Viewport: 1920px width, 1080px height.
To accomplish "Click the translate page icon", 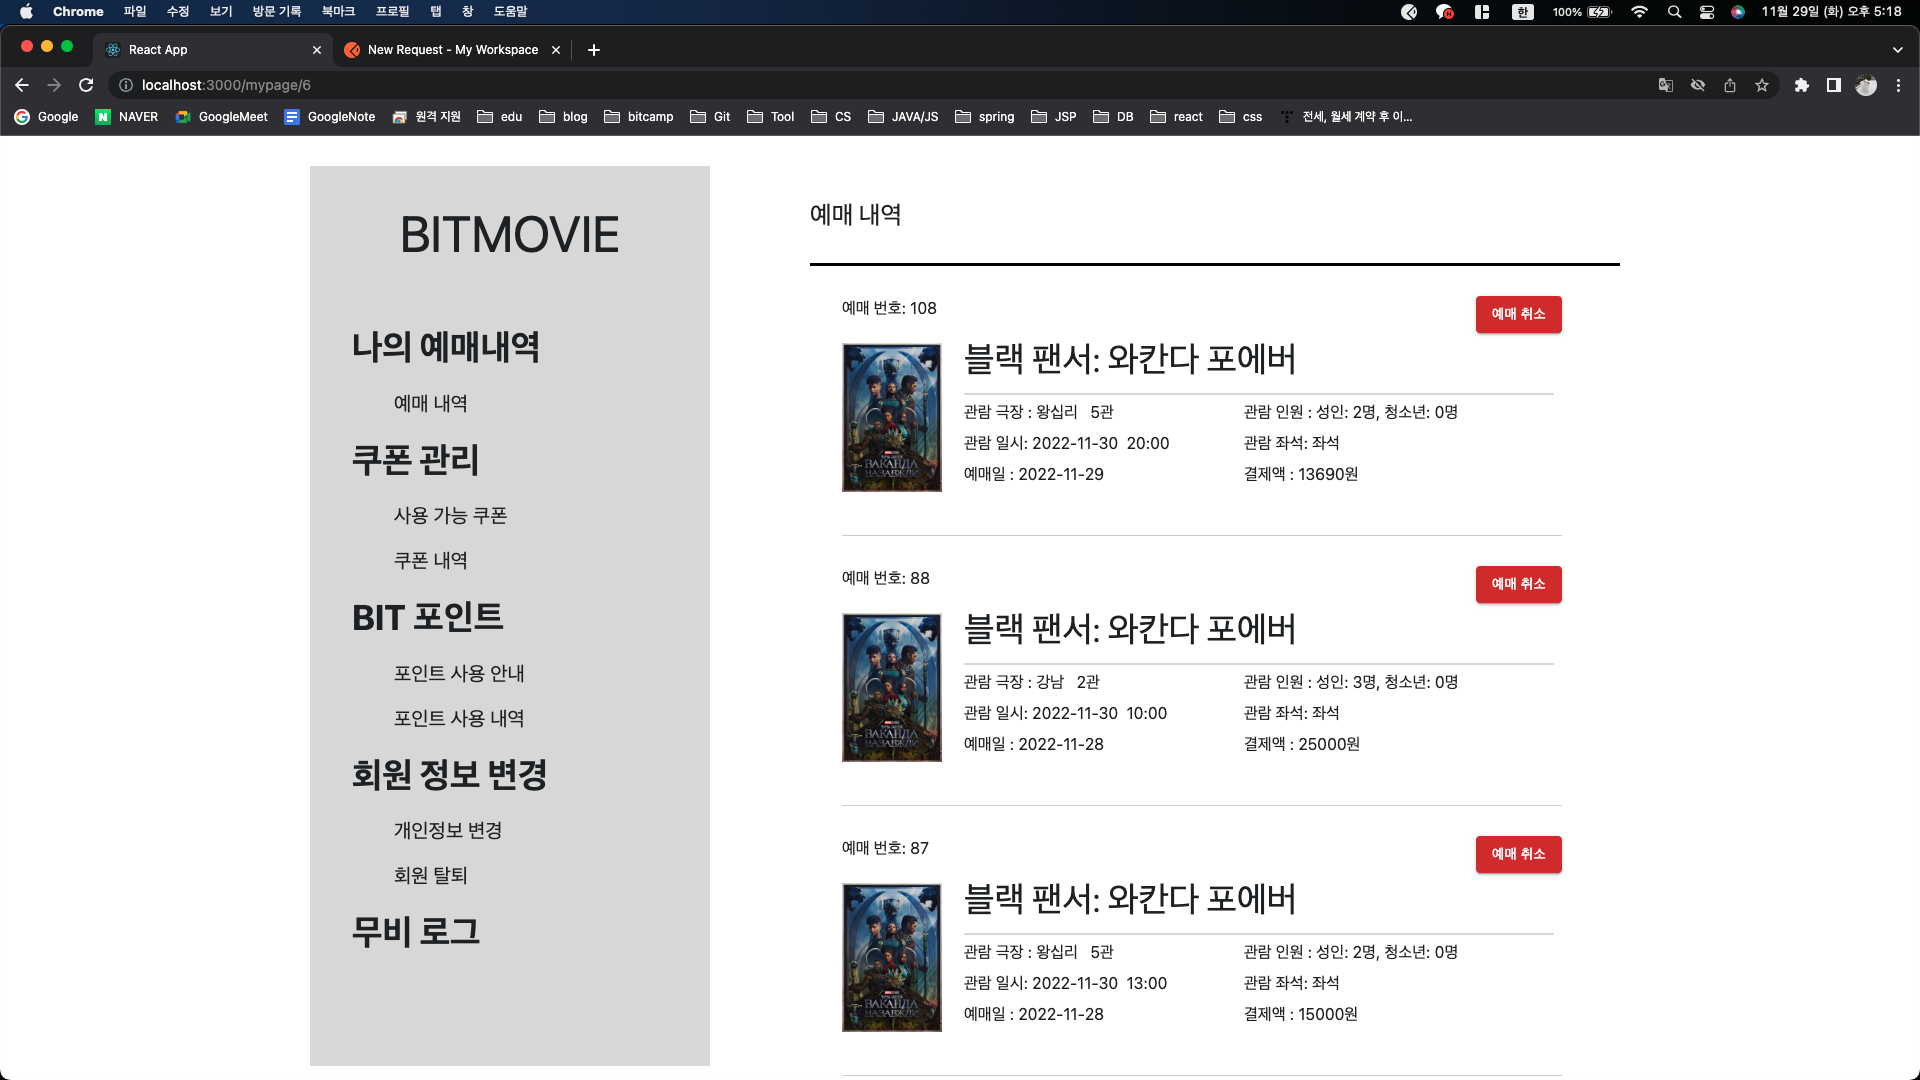I will coord(1666,85).
